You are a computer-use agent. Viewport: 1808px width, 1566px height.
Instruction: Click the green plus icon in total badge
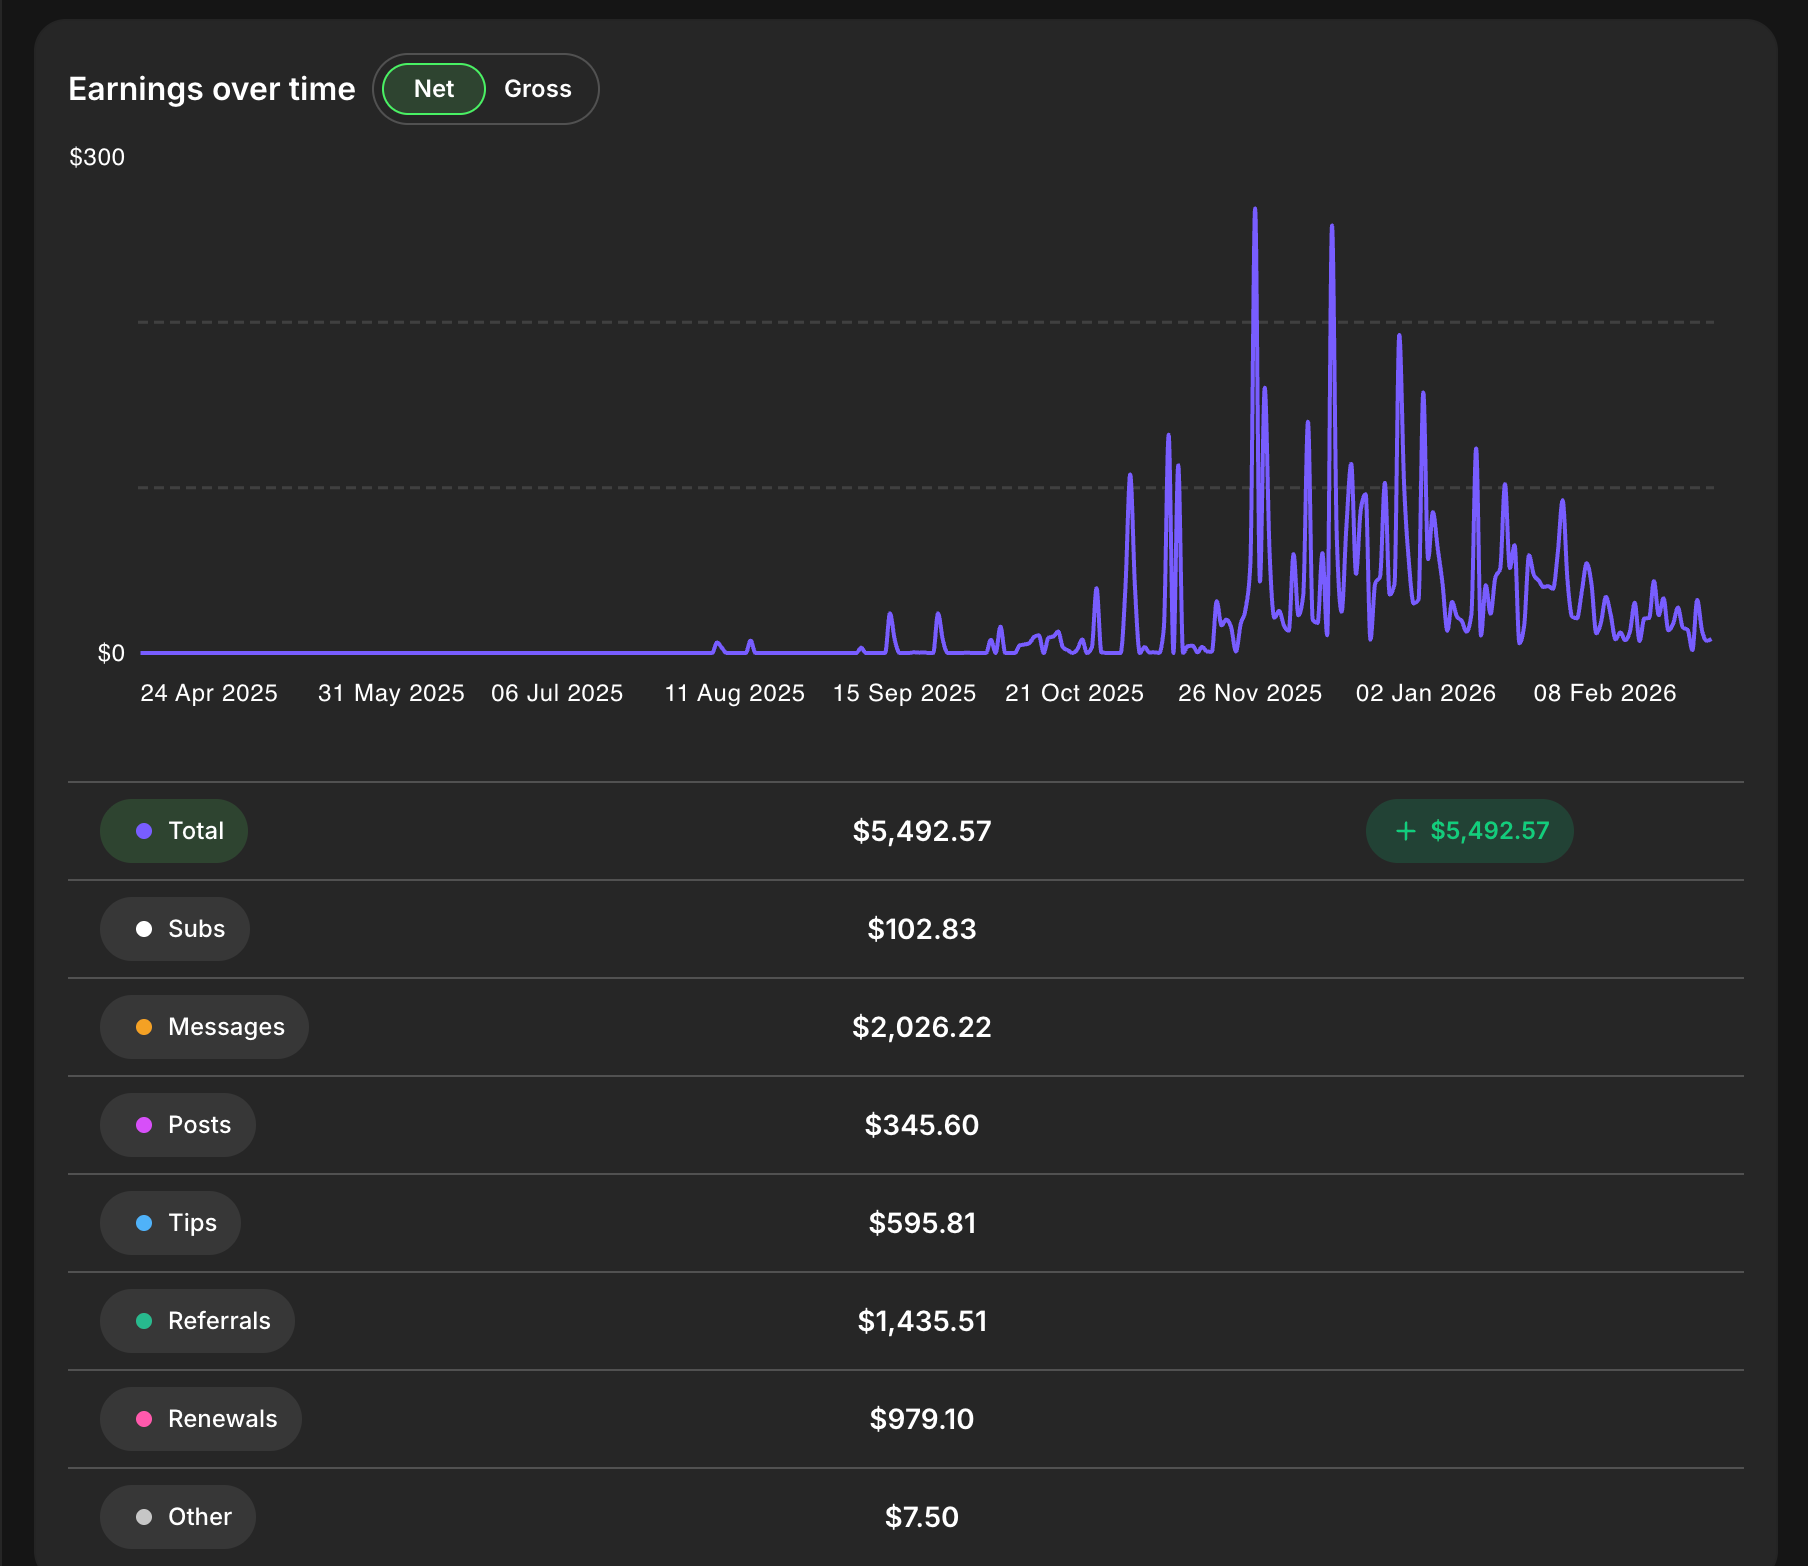[1405, 831]
